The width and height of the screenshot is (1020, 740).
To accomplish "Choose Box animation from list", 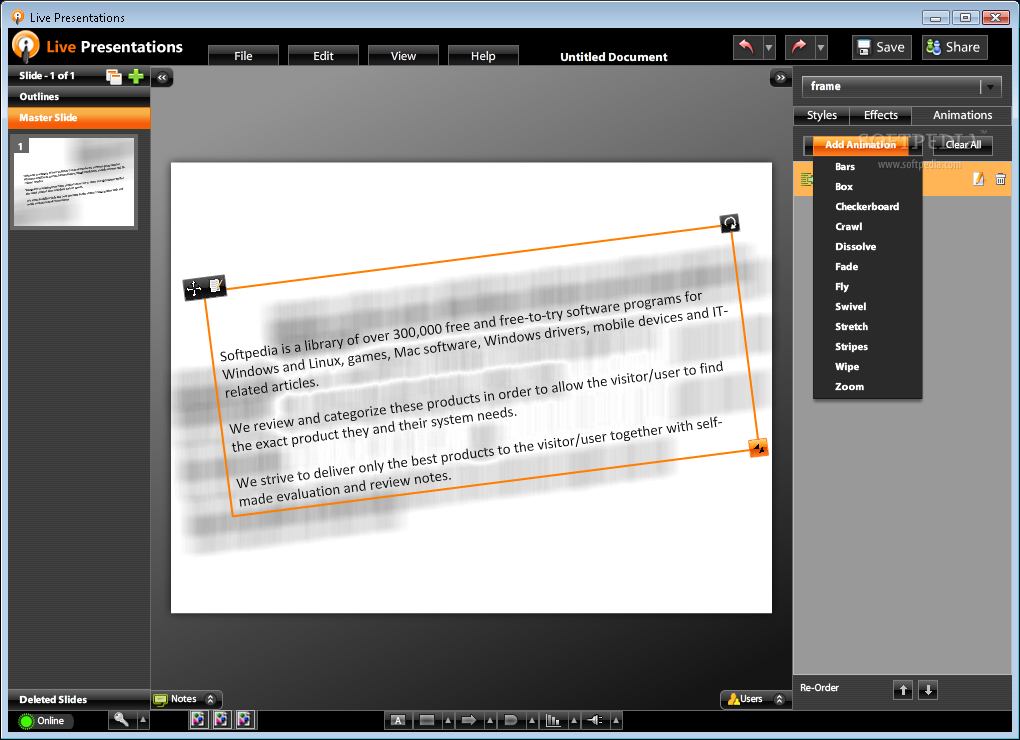I will [867, 187].
